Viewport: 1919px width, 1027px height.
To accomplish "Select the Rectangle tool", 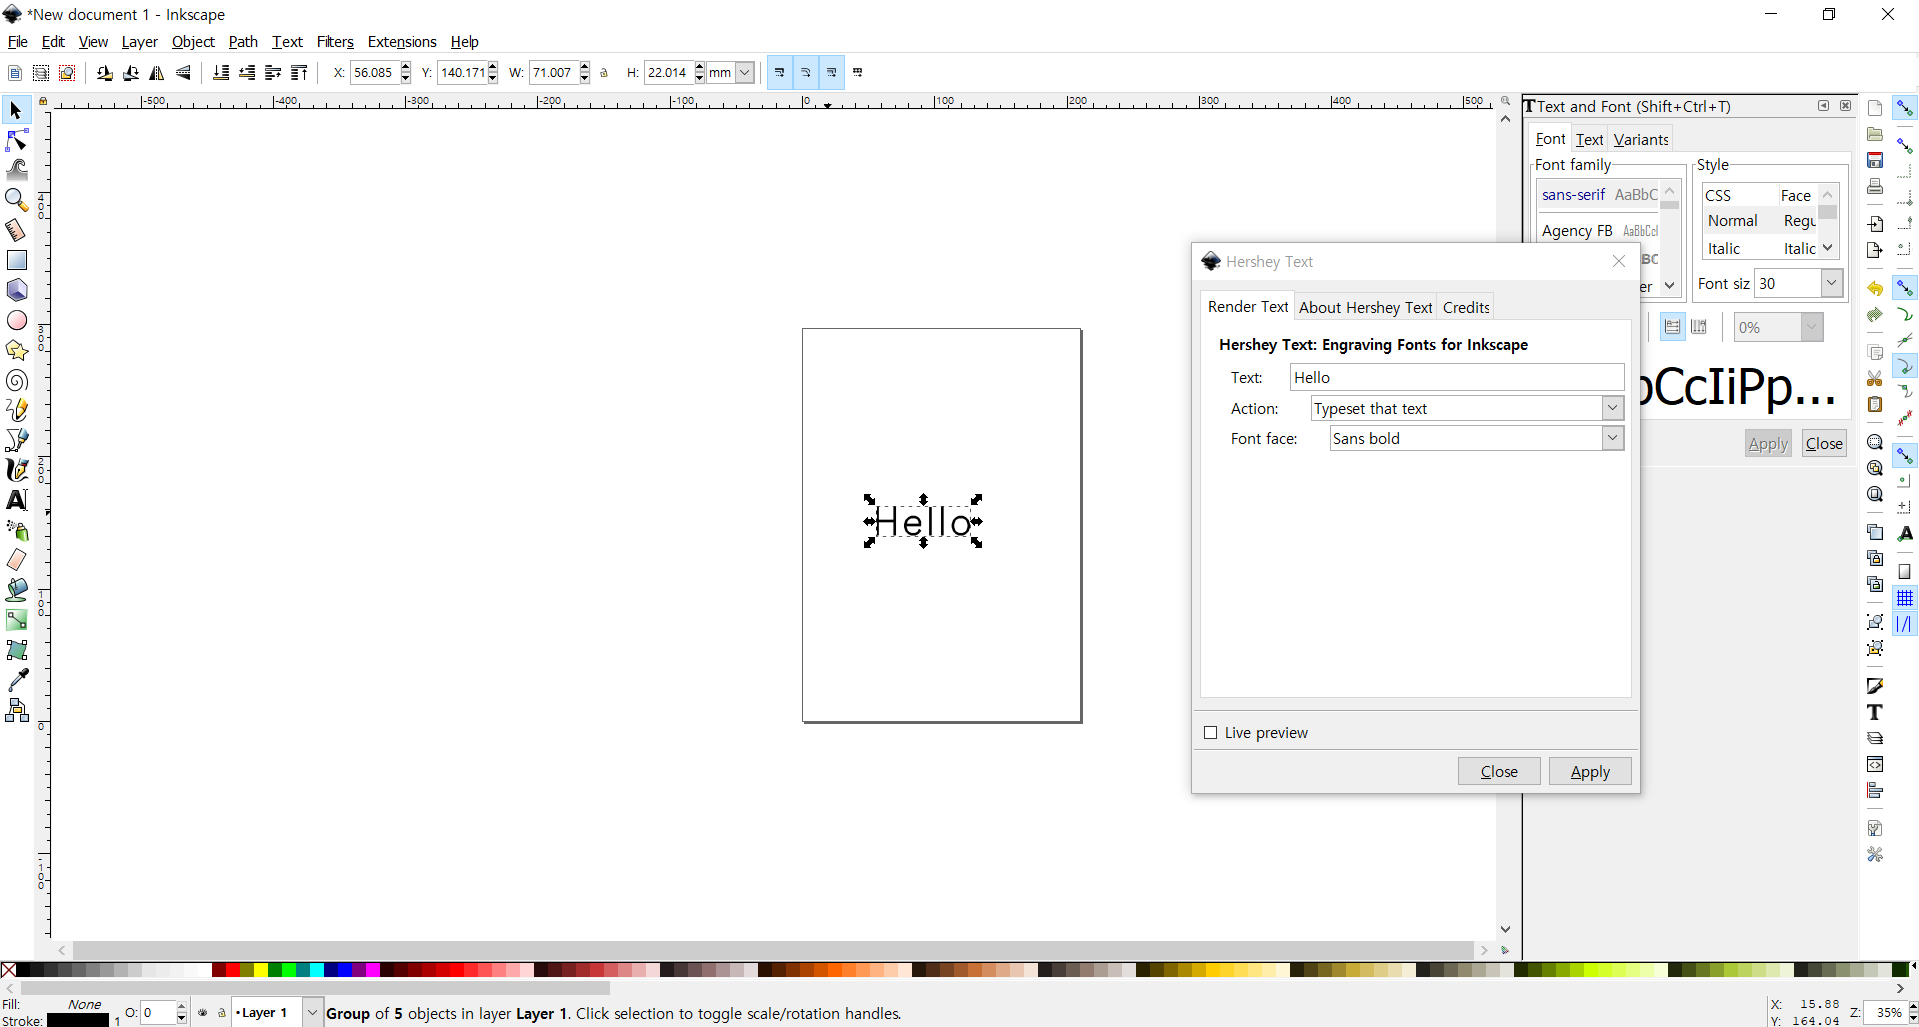I will coord(16,260).
